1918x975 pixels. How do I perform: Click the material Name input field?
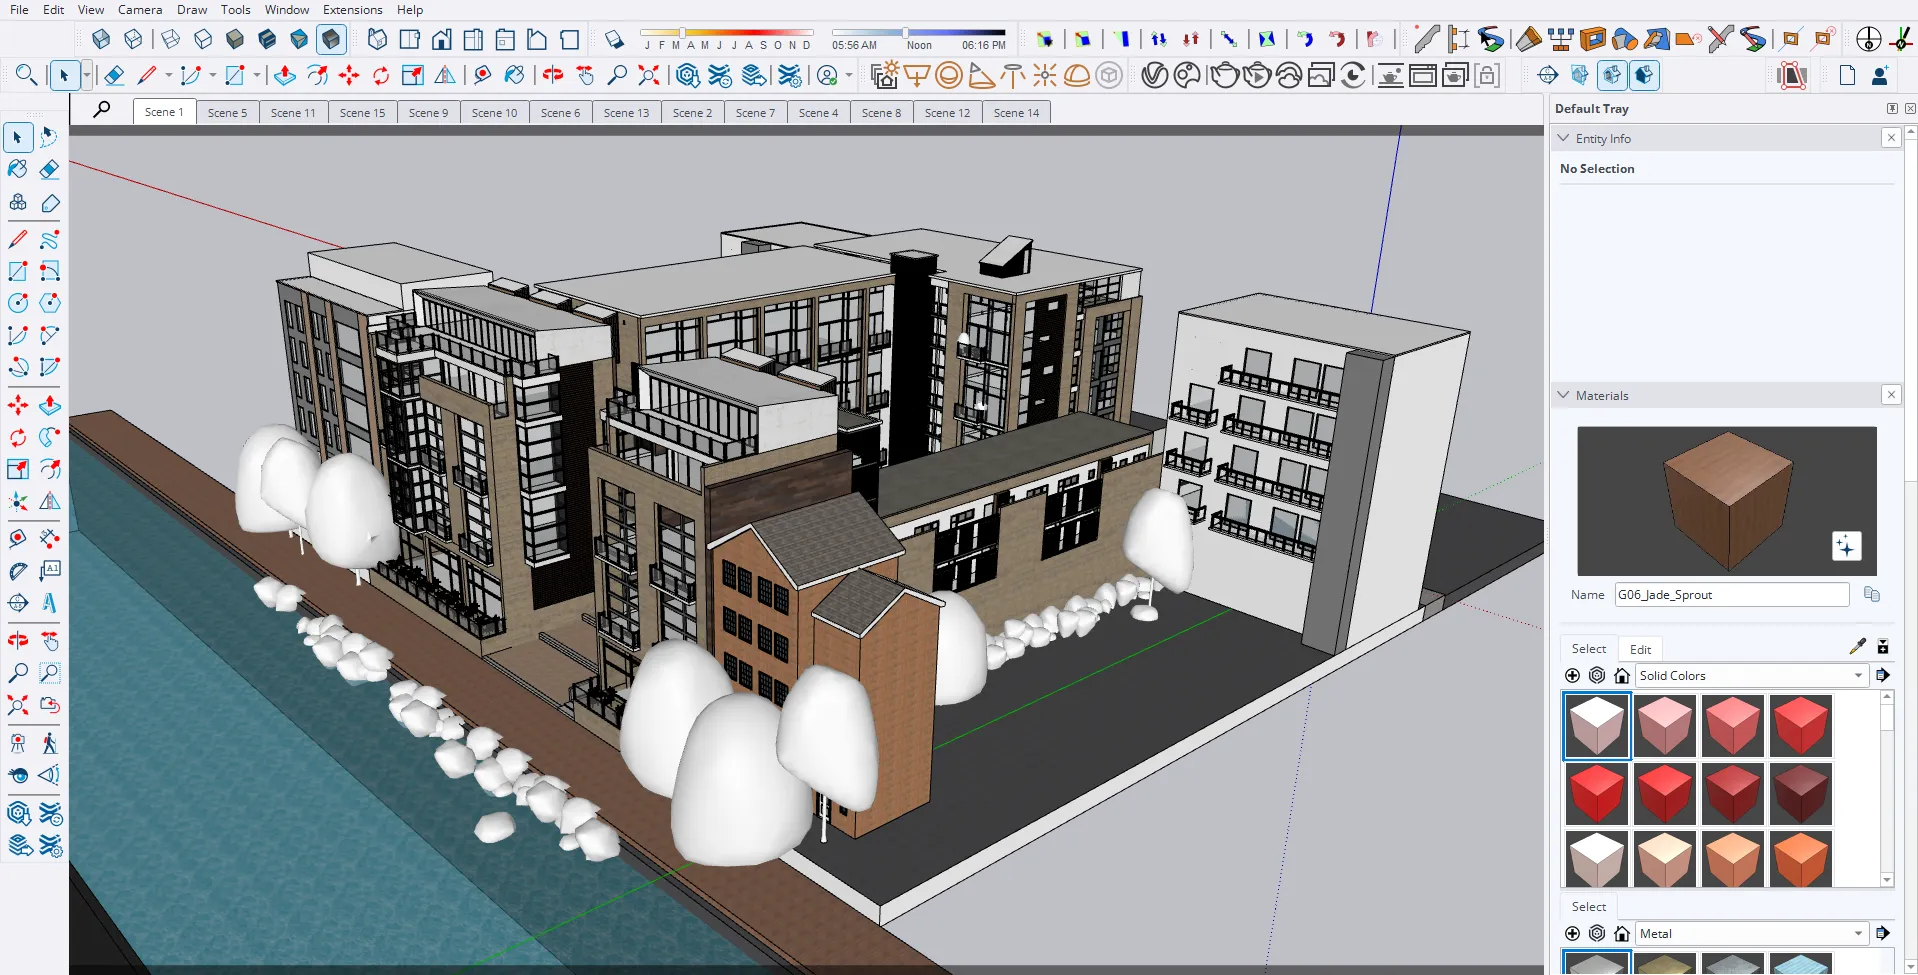tap(1731, 595)
